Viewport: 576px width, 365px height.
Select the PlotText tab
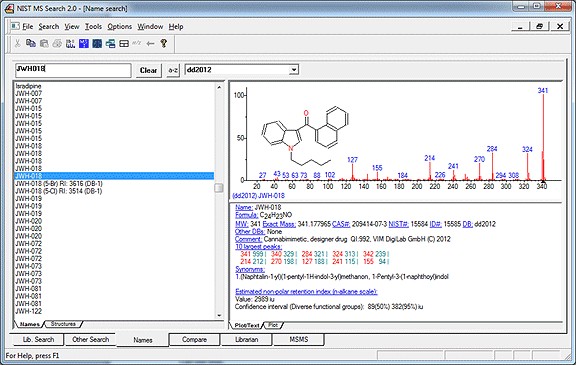pyautogui.click(x=246, y=325)
